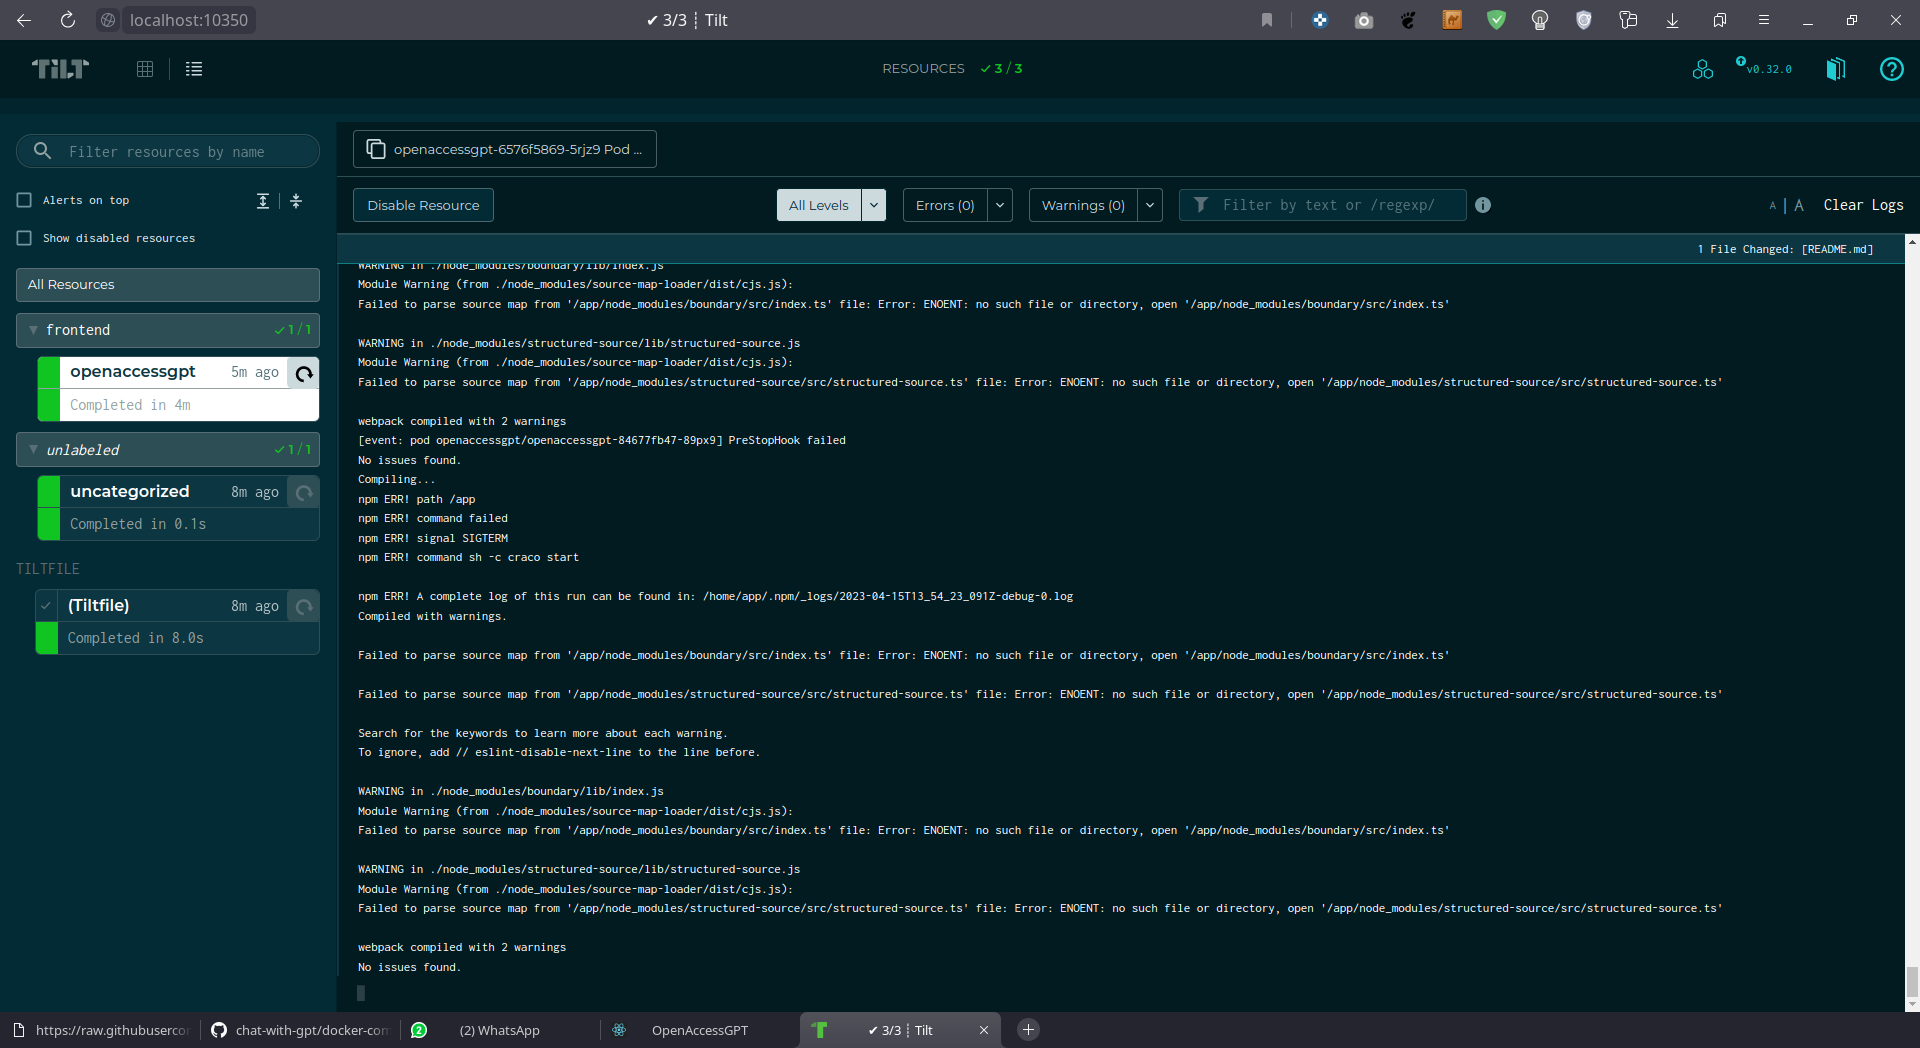Select the All Resources item
The width and height of the screenshot is (1920, 1048).
click(168, 285)
